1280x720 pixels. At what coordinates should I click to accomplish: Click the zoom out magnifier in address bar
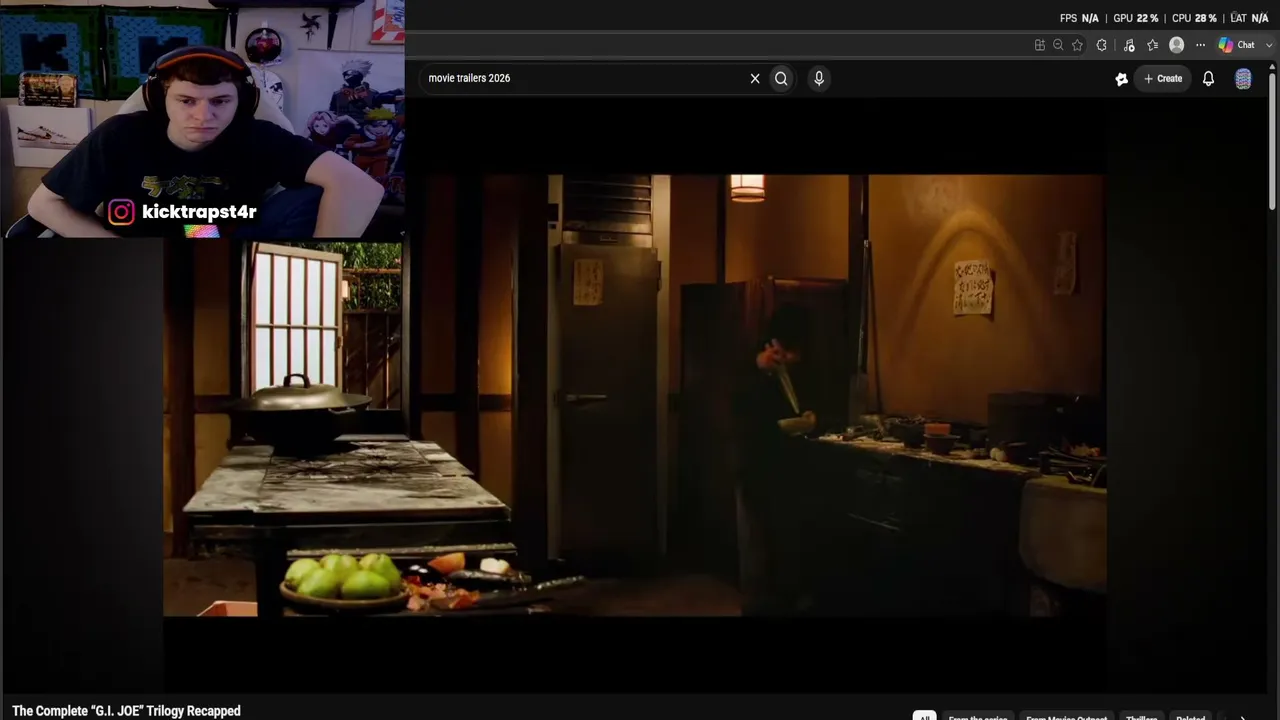tap(1058, 45)
